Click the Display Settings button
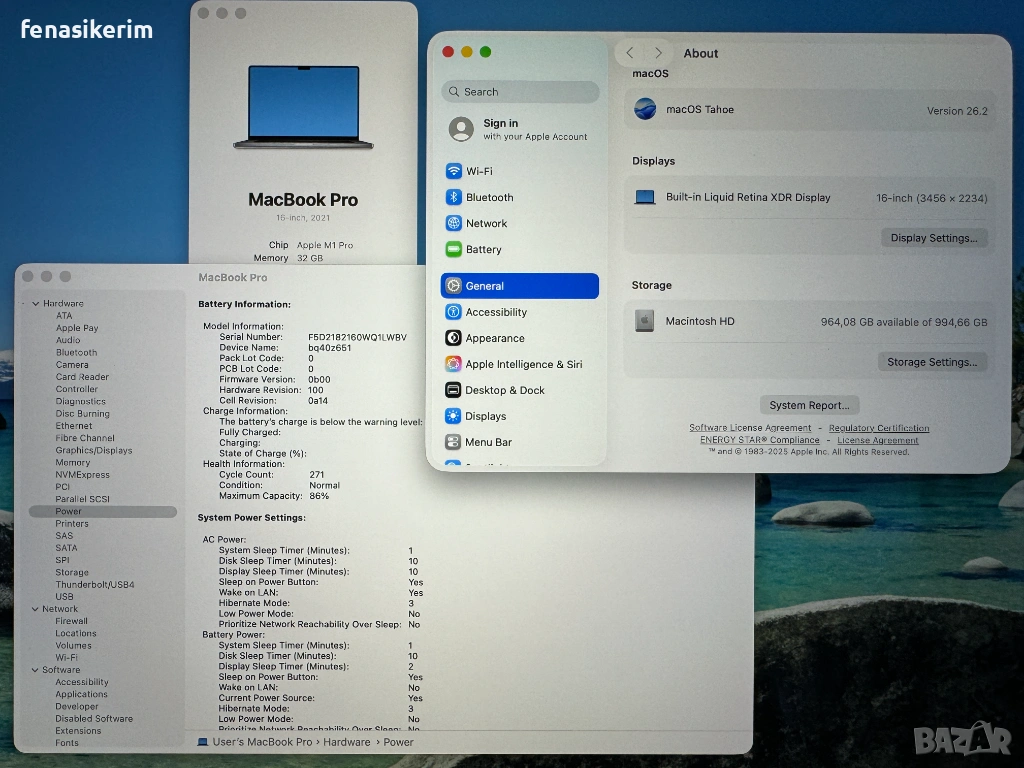 coord(934,238)
